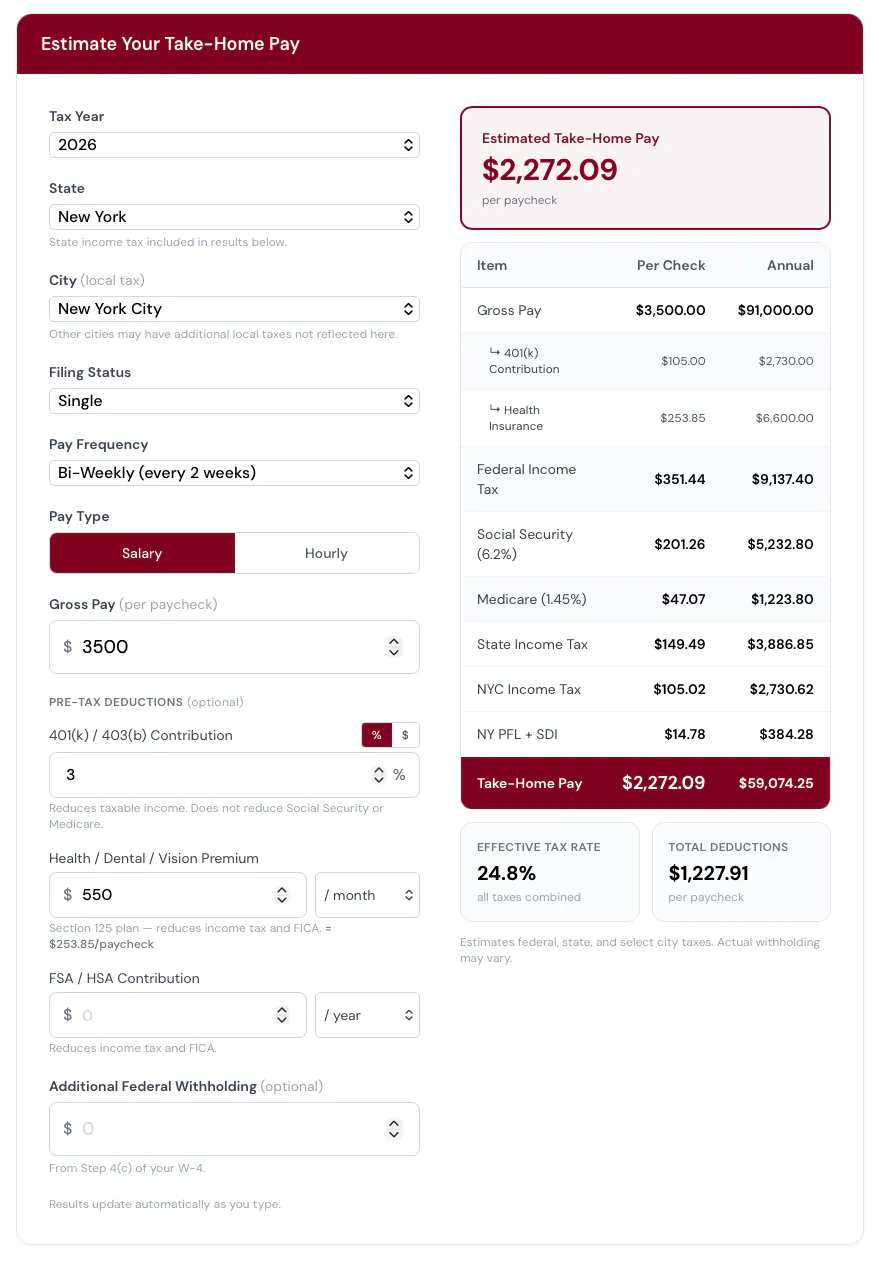
Task: Click the Health premium amount stepper arrows
Action: pos(282,895)
